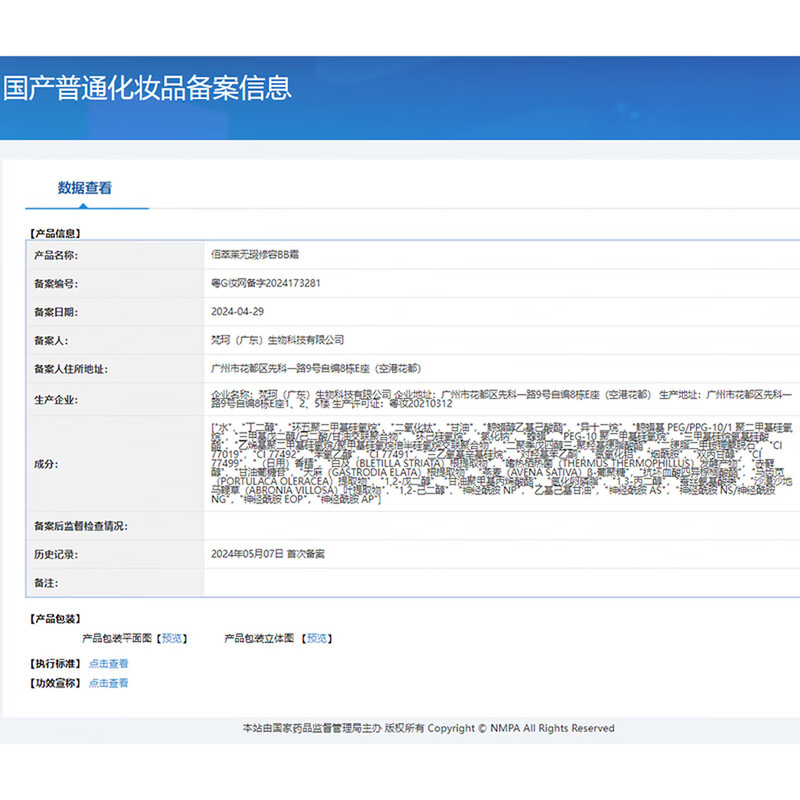The image size is (800, 800).
Task: Select the product name 佰萃莱无瑕修容BB霜
Action: [x=255, y=256]
